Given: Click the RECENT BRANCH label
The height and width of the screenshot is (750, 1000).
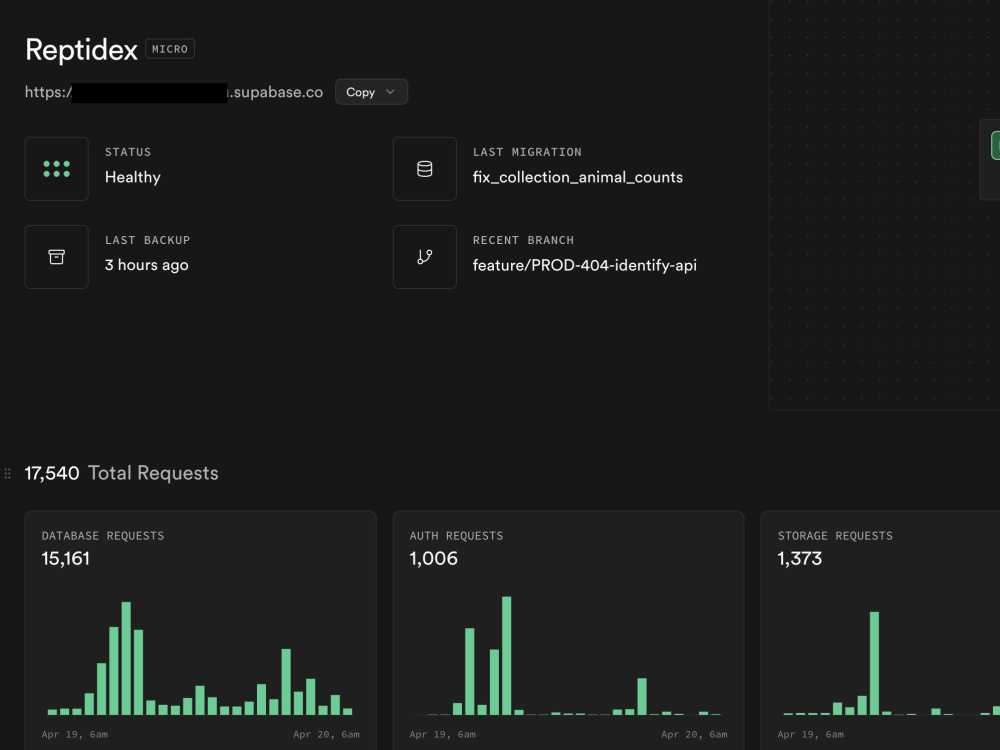Looking at the screenshot, I should tap(524, 240).
